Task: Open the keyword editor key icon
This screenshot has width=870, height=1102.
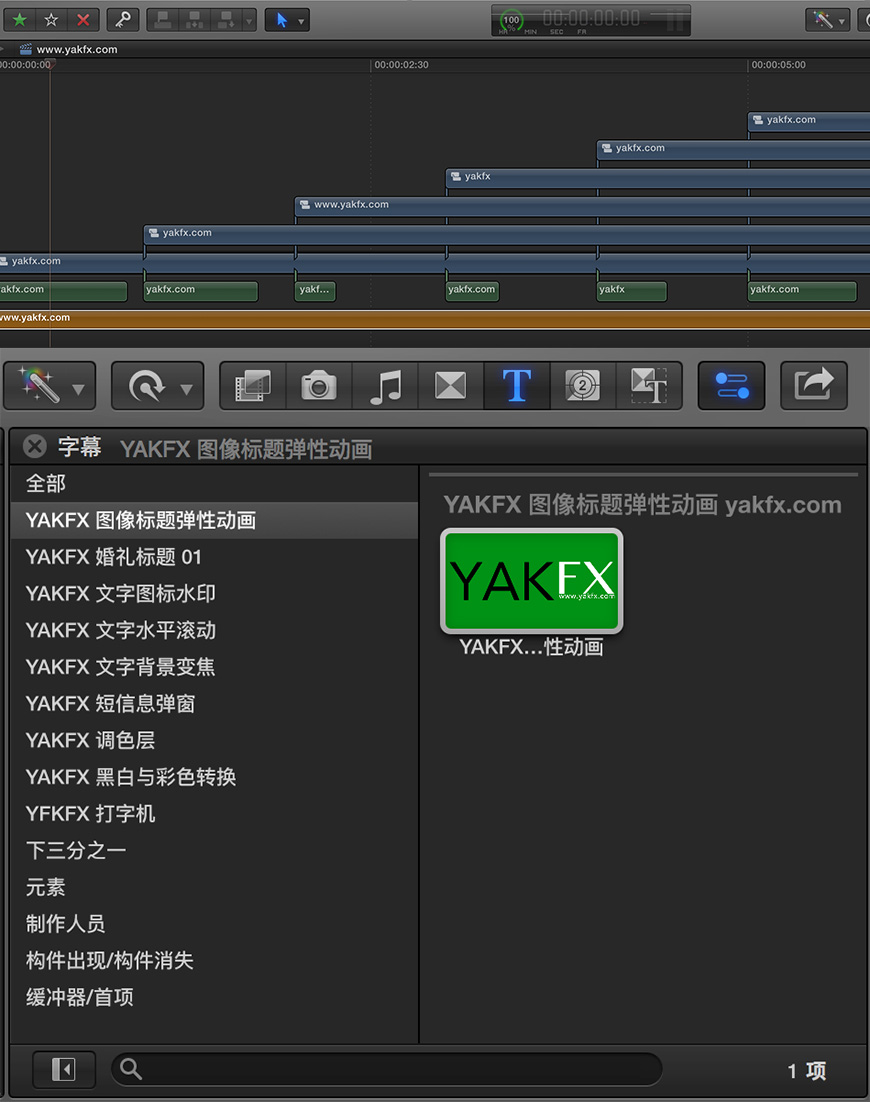Action: tap(123, 20)
